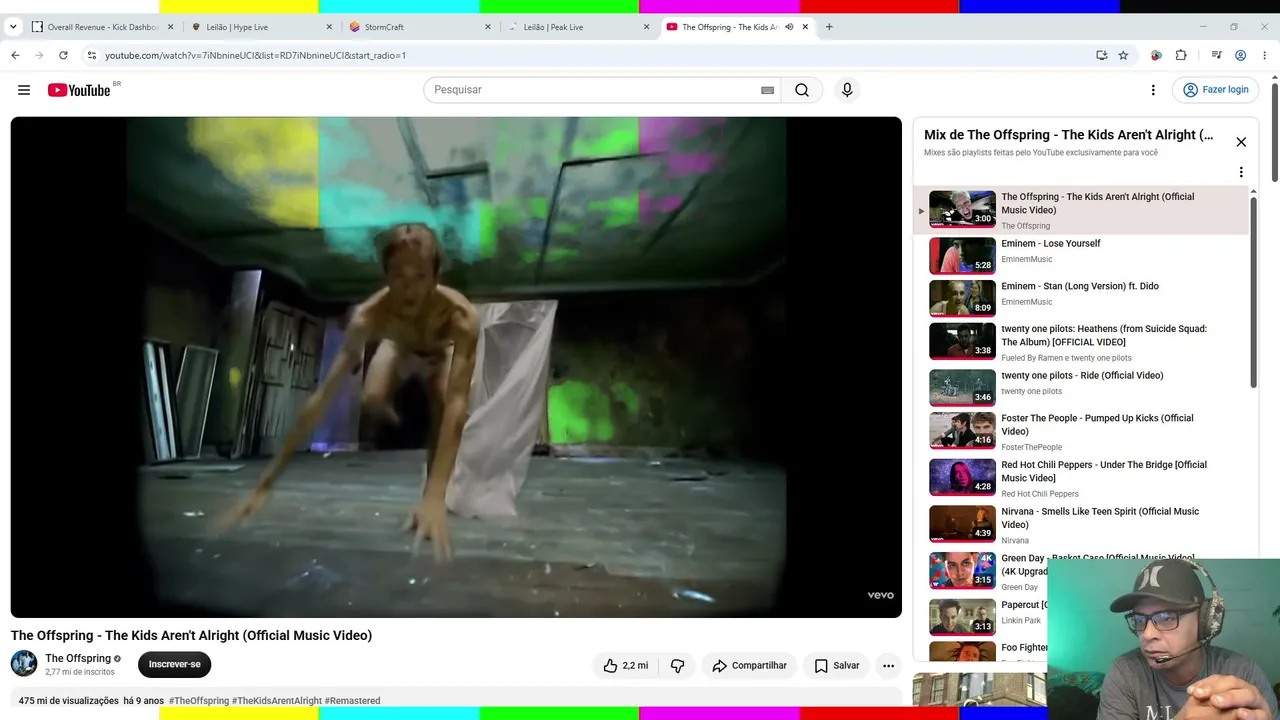Play twenty one pilots - Ride thumbnail
1280x720 pixels.
(x=962, y=388)
